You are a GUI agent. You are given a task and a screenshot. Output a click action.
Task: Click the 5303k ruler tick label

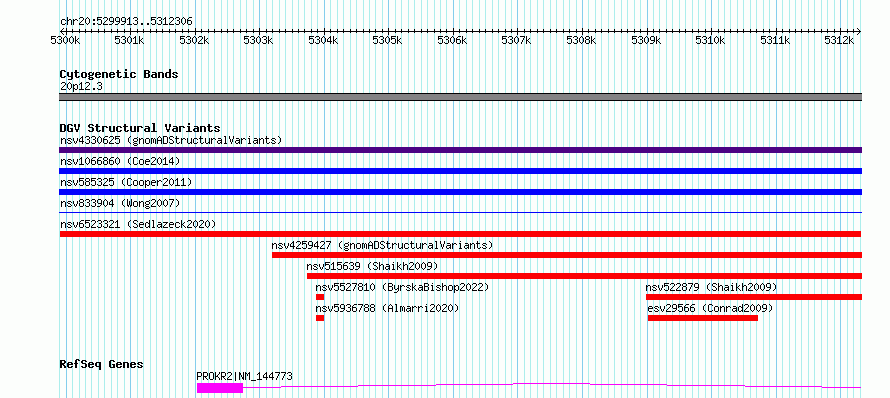259,40
